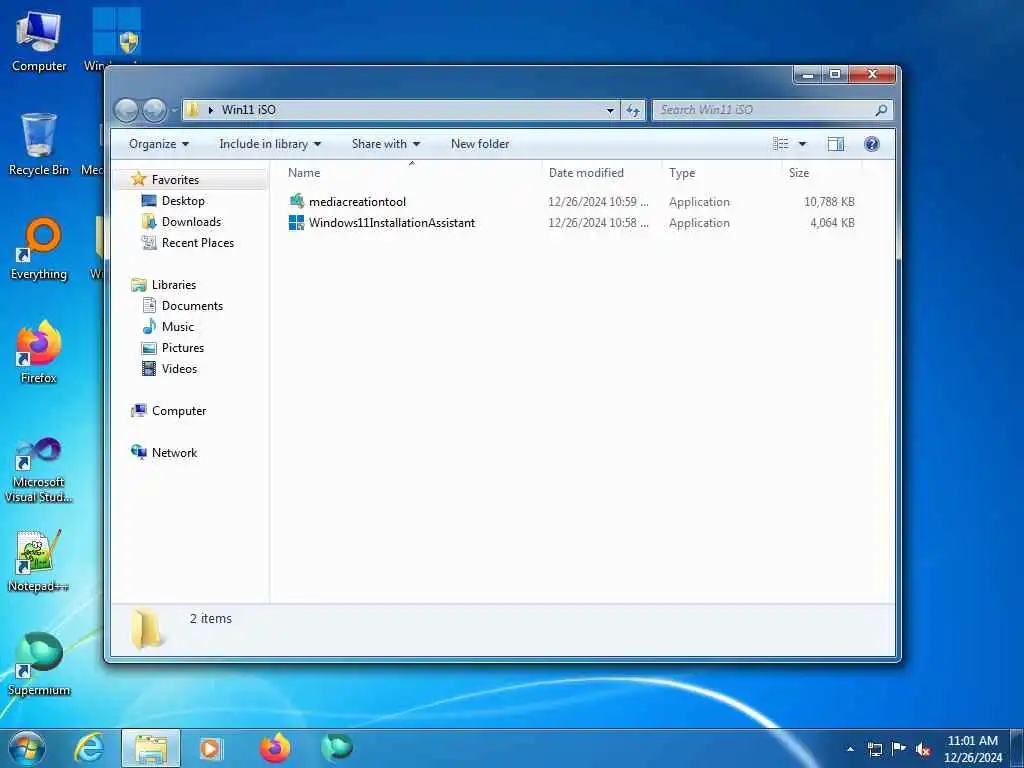This screenshot has height=768, width=1024.
Task: Launch Firefox from the taskbar
Action: (275, 748)
